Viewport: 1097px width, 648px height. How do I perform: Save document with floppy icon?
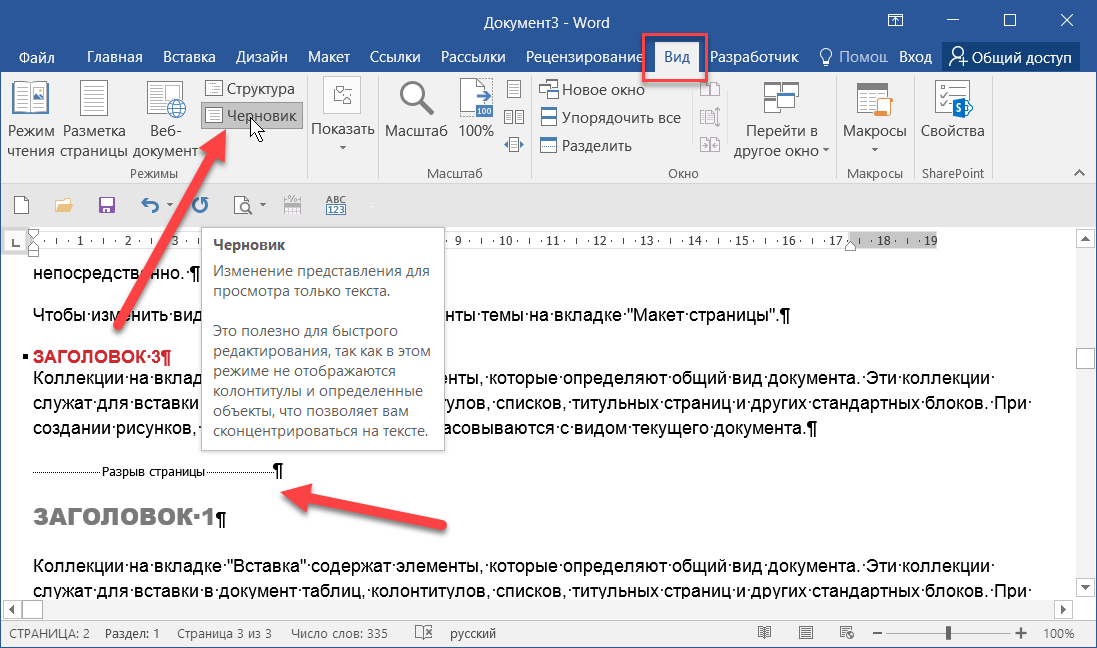coord(106,205)
